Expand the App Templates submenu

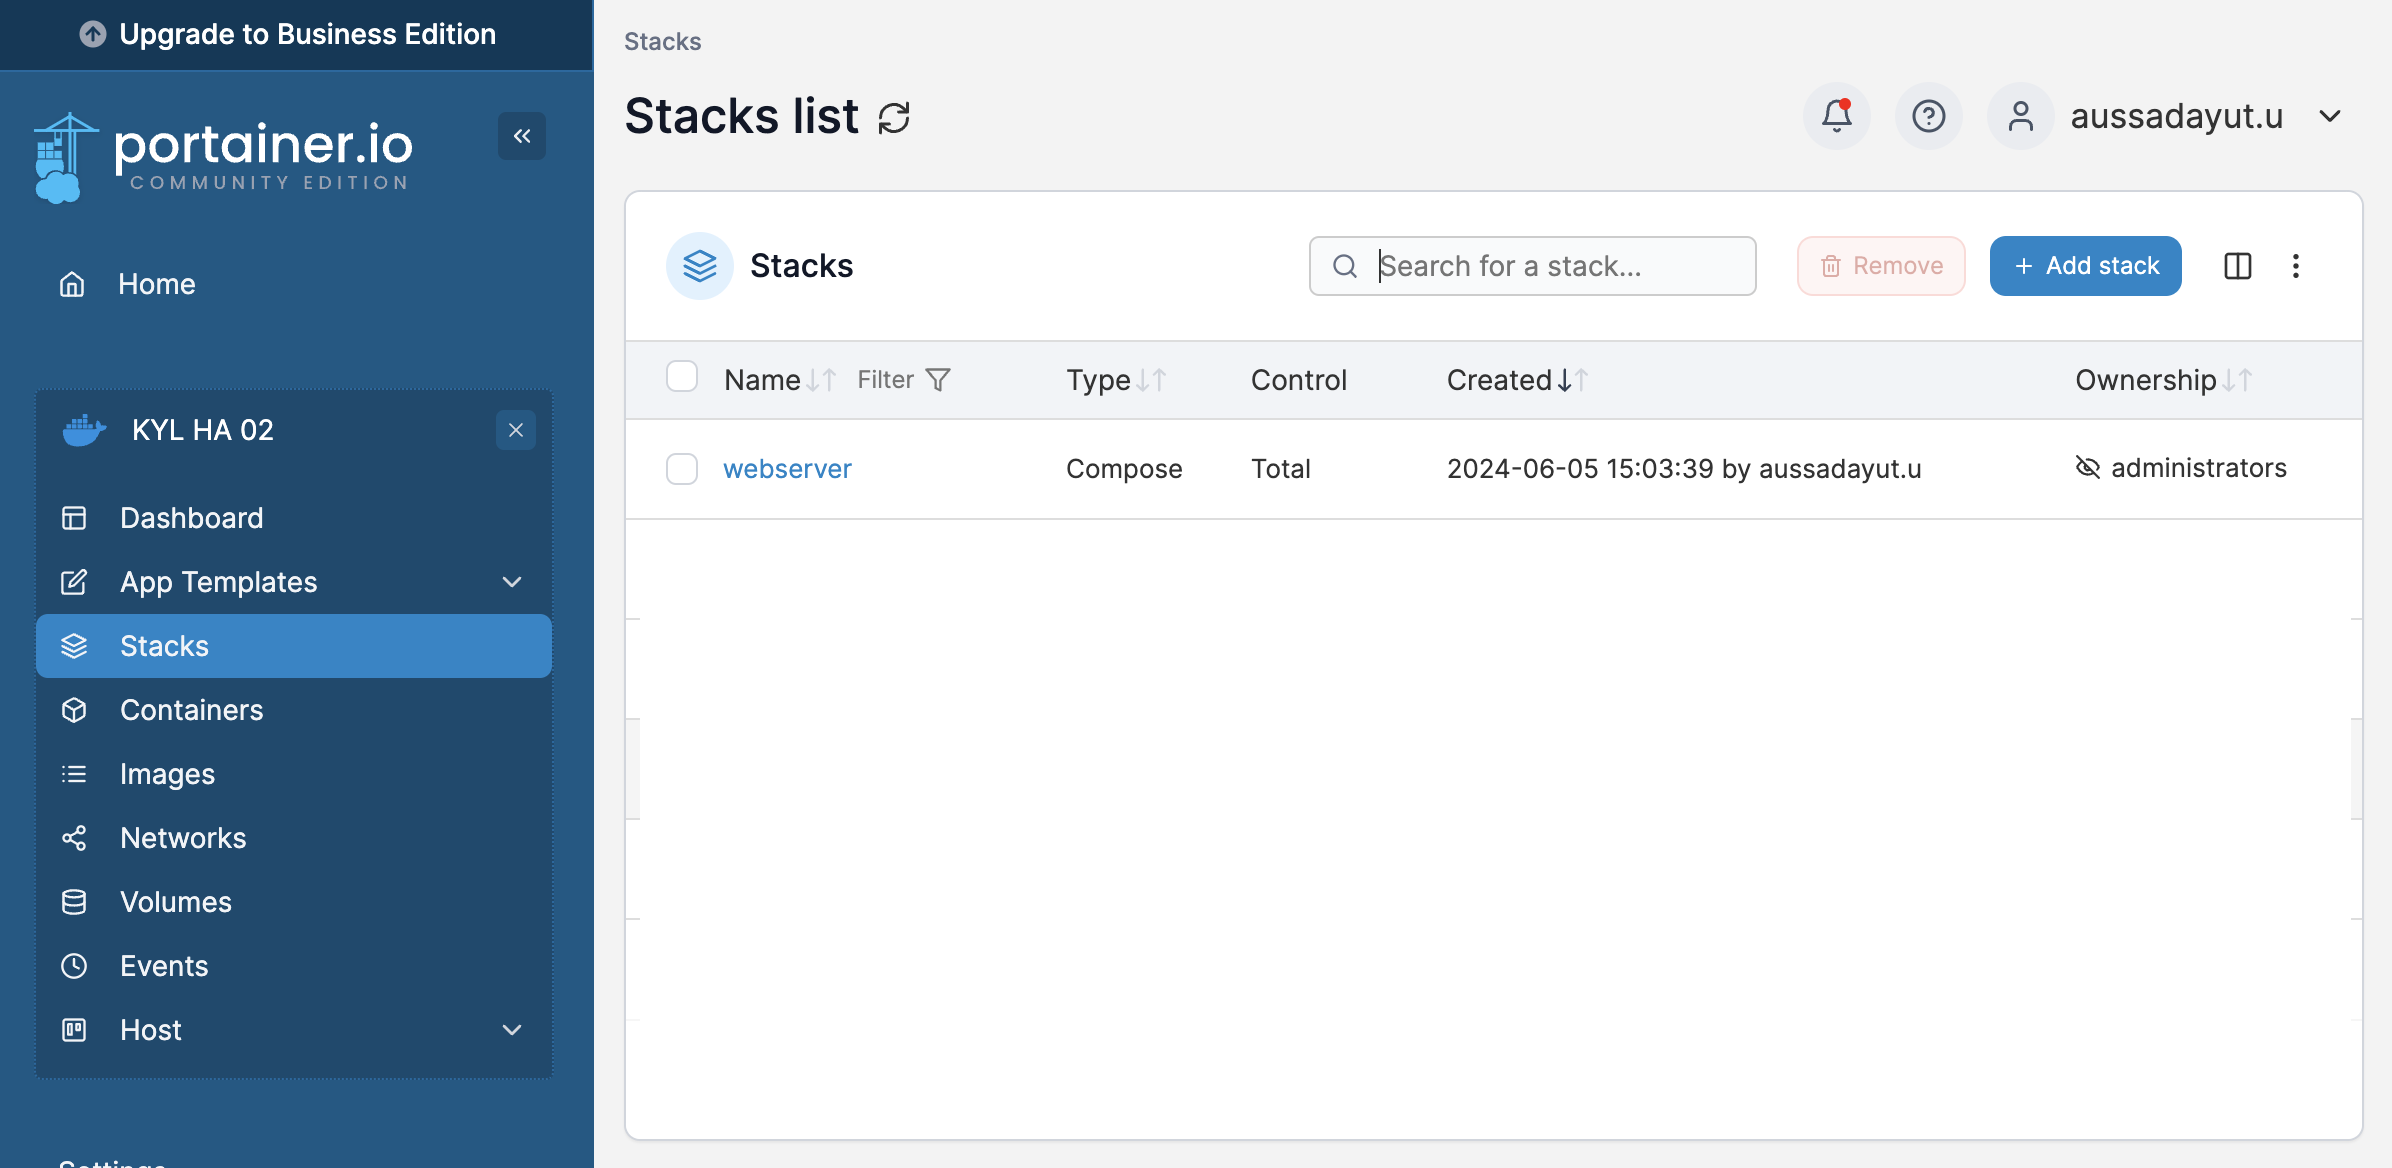coord(512,582)
